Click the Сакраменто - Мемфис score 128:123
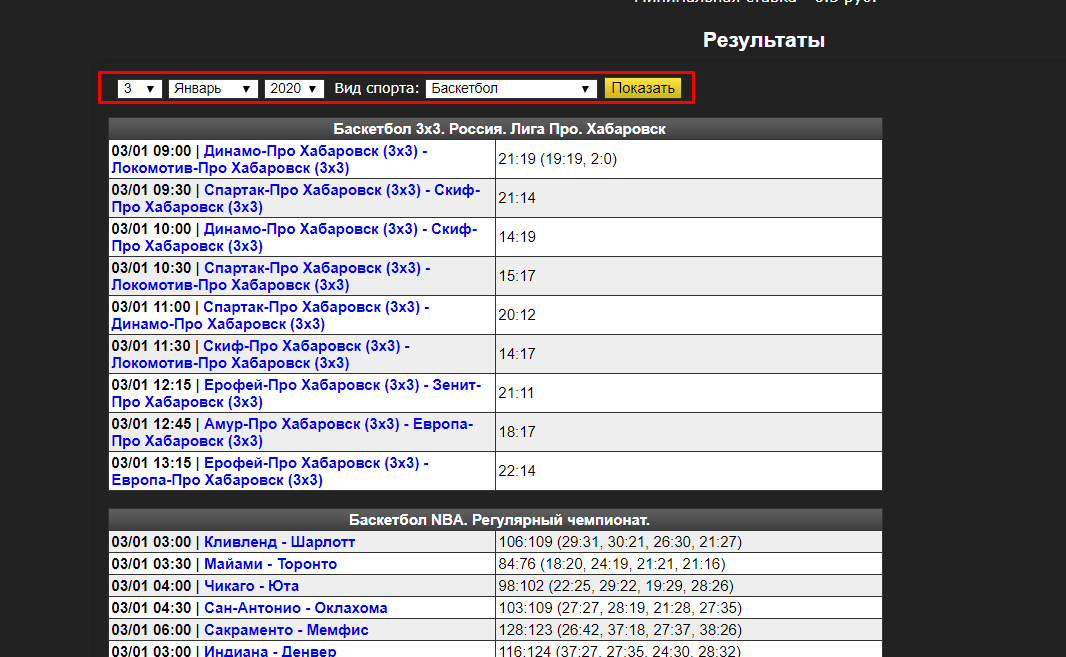Screen dimensions: 1066x657 [x=620, y=630]
